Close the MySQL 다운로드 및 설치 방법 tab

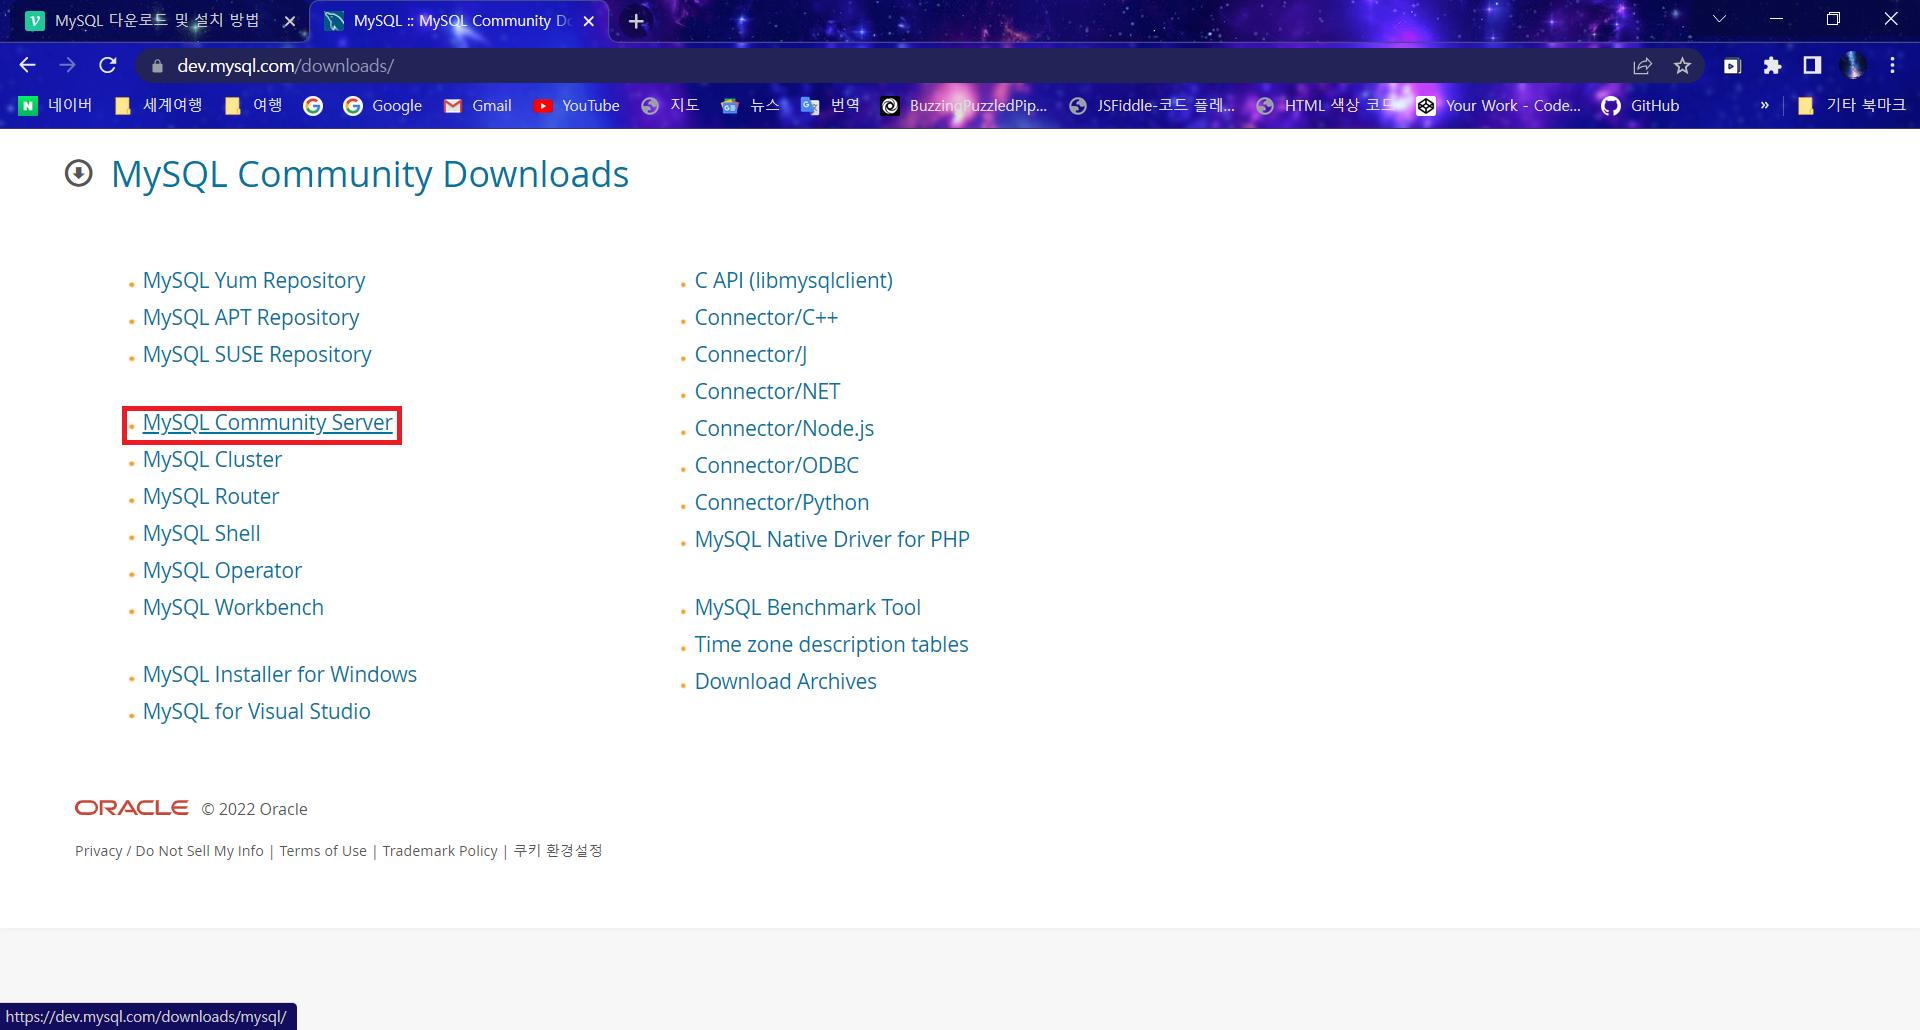289,21
